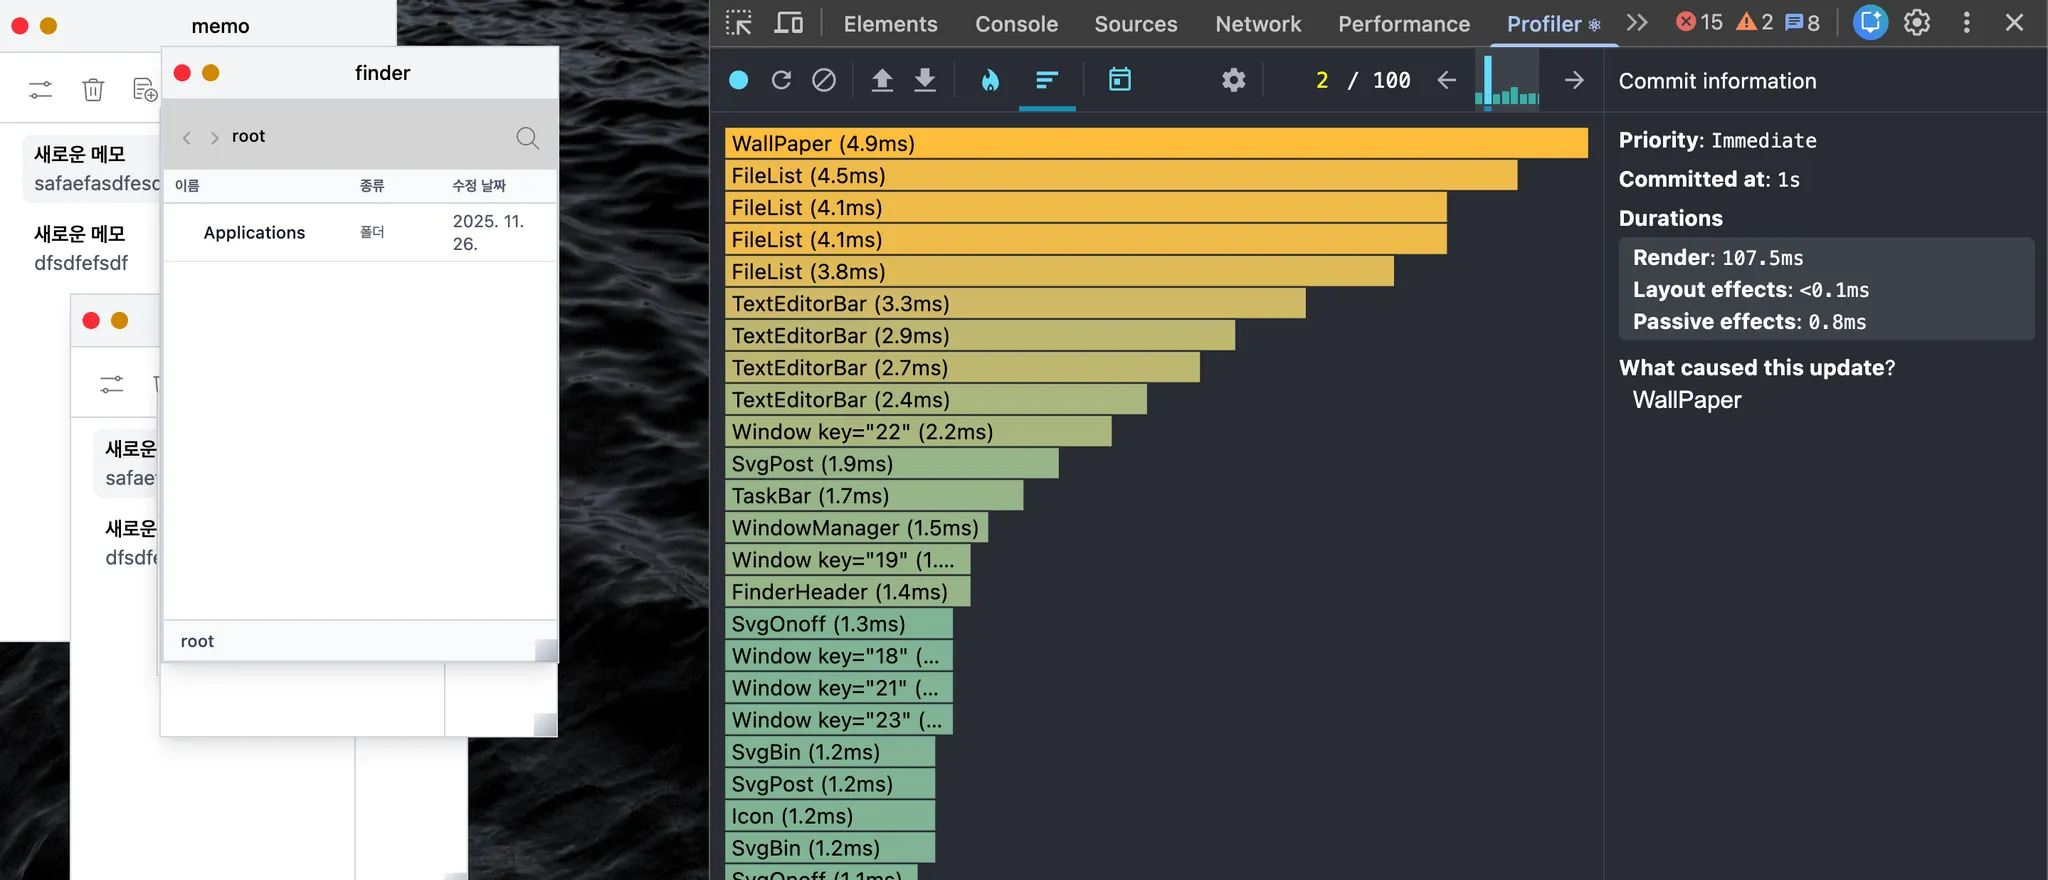The height and width of the screenshot is (880, 2048).
Task: Switch to Flamegraph chart view
Action: pos(990,80)
